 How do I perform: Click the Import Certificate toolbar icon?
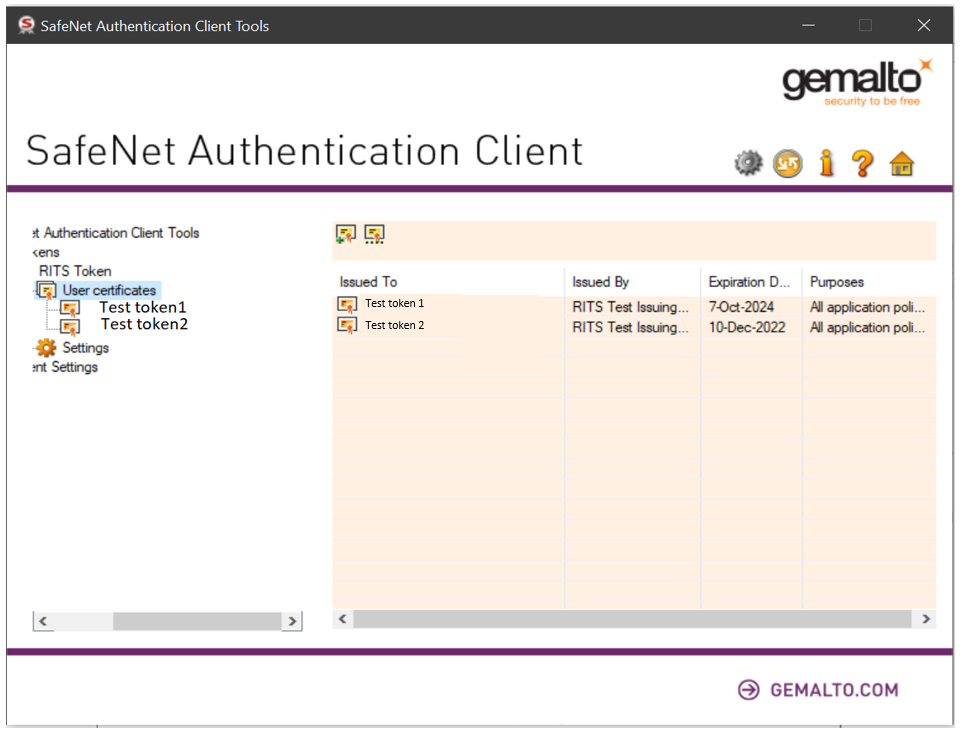(x=346, y=234)
